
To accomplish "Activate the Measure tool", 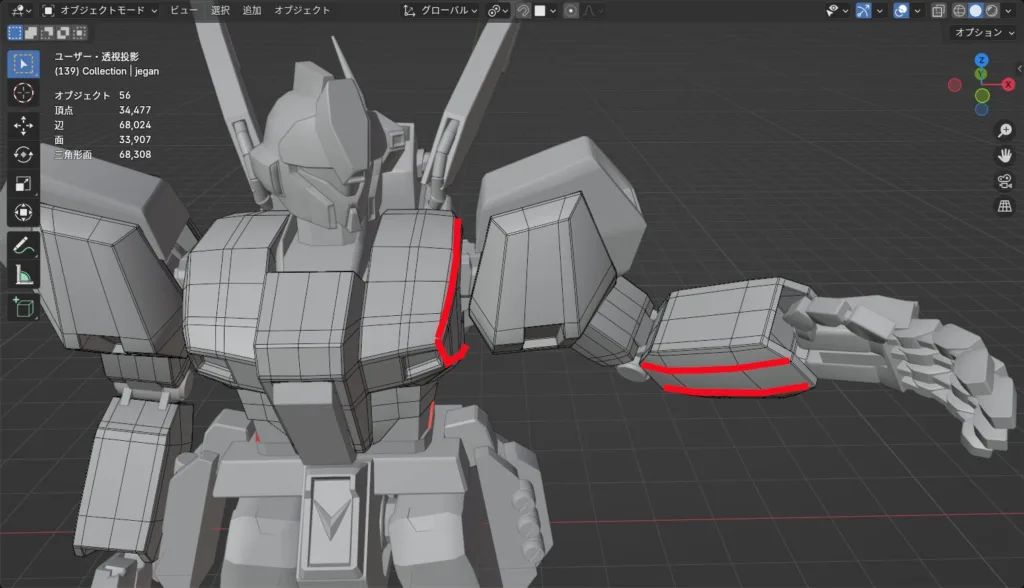I will pos(23,276).
